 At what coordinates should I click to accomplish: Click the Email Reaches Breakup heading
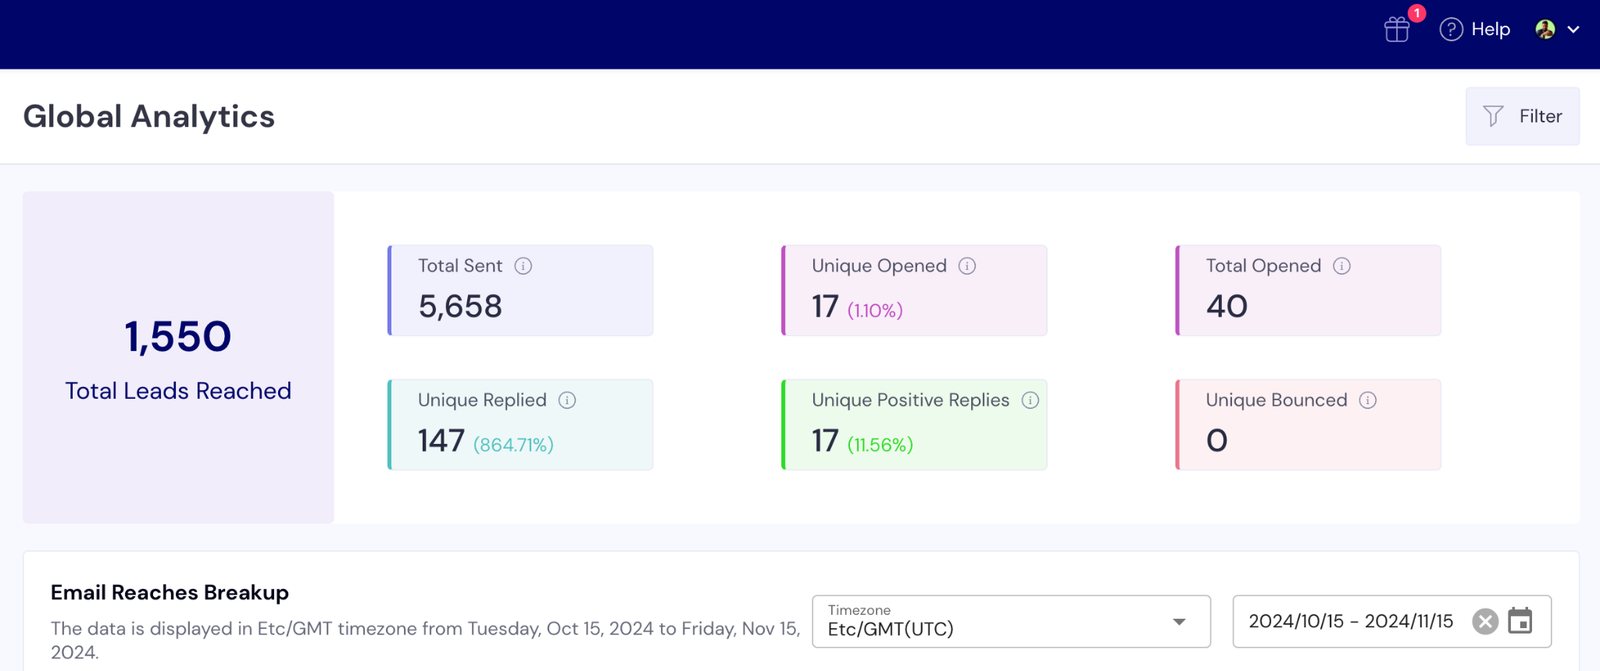point(170,592)
